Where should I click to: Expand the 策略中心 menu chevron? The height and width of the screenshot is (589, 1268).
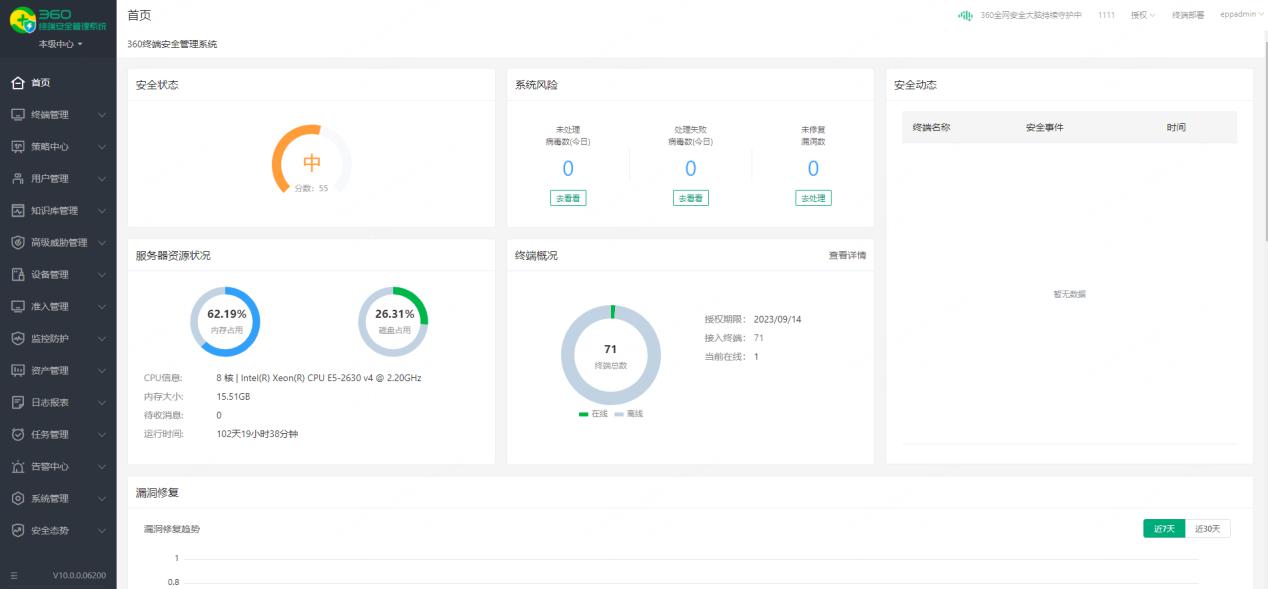tap(102, 147)
